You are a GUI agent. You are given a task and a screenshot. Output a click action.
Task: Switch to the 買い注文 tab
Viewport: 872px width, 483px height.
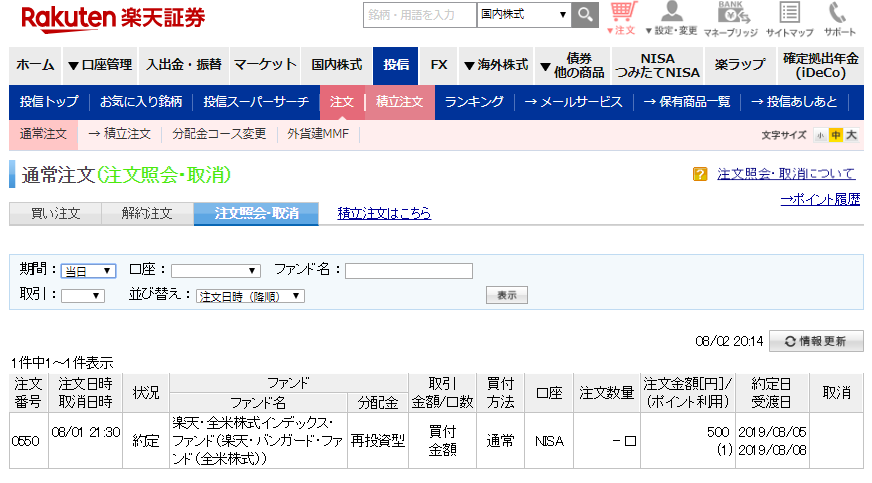pyautogui.click(x=55, y=213)
